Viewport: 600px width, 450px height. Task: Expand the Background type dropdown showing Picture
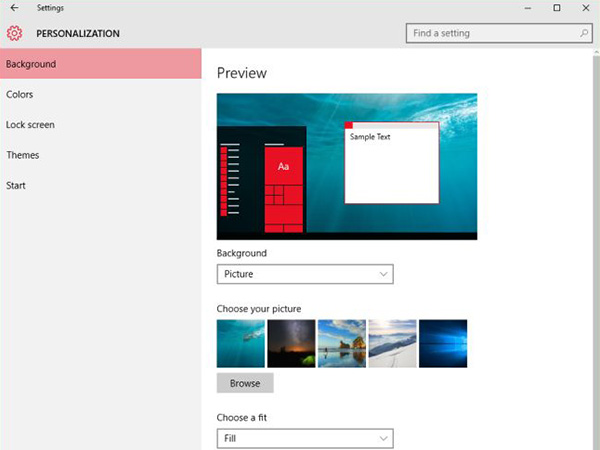coord(305,274)
